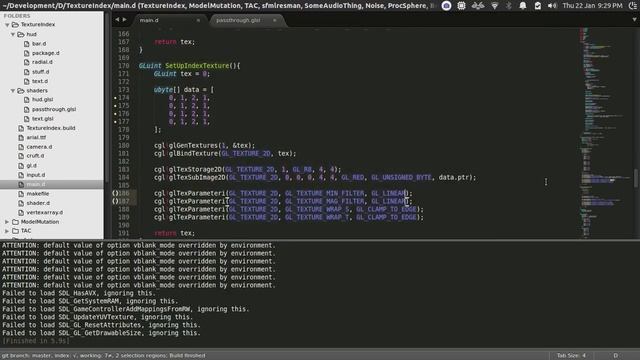Image resolution: width=640 pixels, height=360 pixels.
Task: Click the modified marker at line 174
Action: tap(115, 98)
